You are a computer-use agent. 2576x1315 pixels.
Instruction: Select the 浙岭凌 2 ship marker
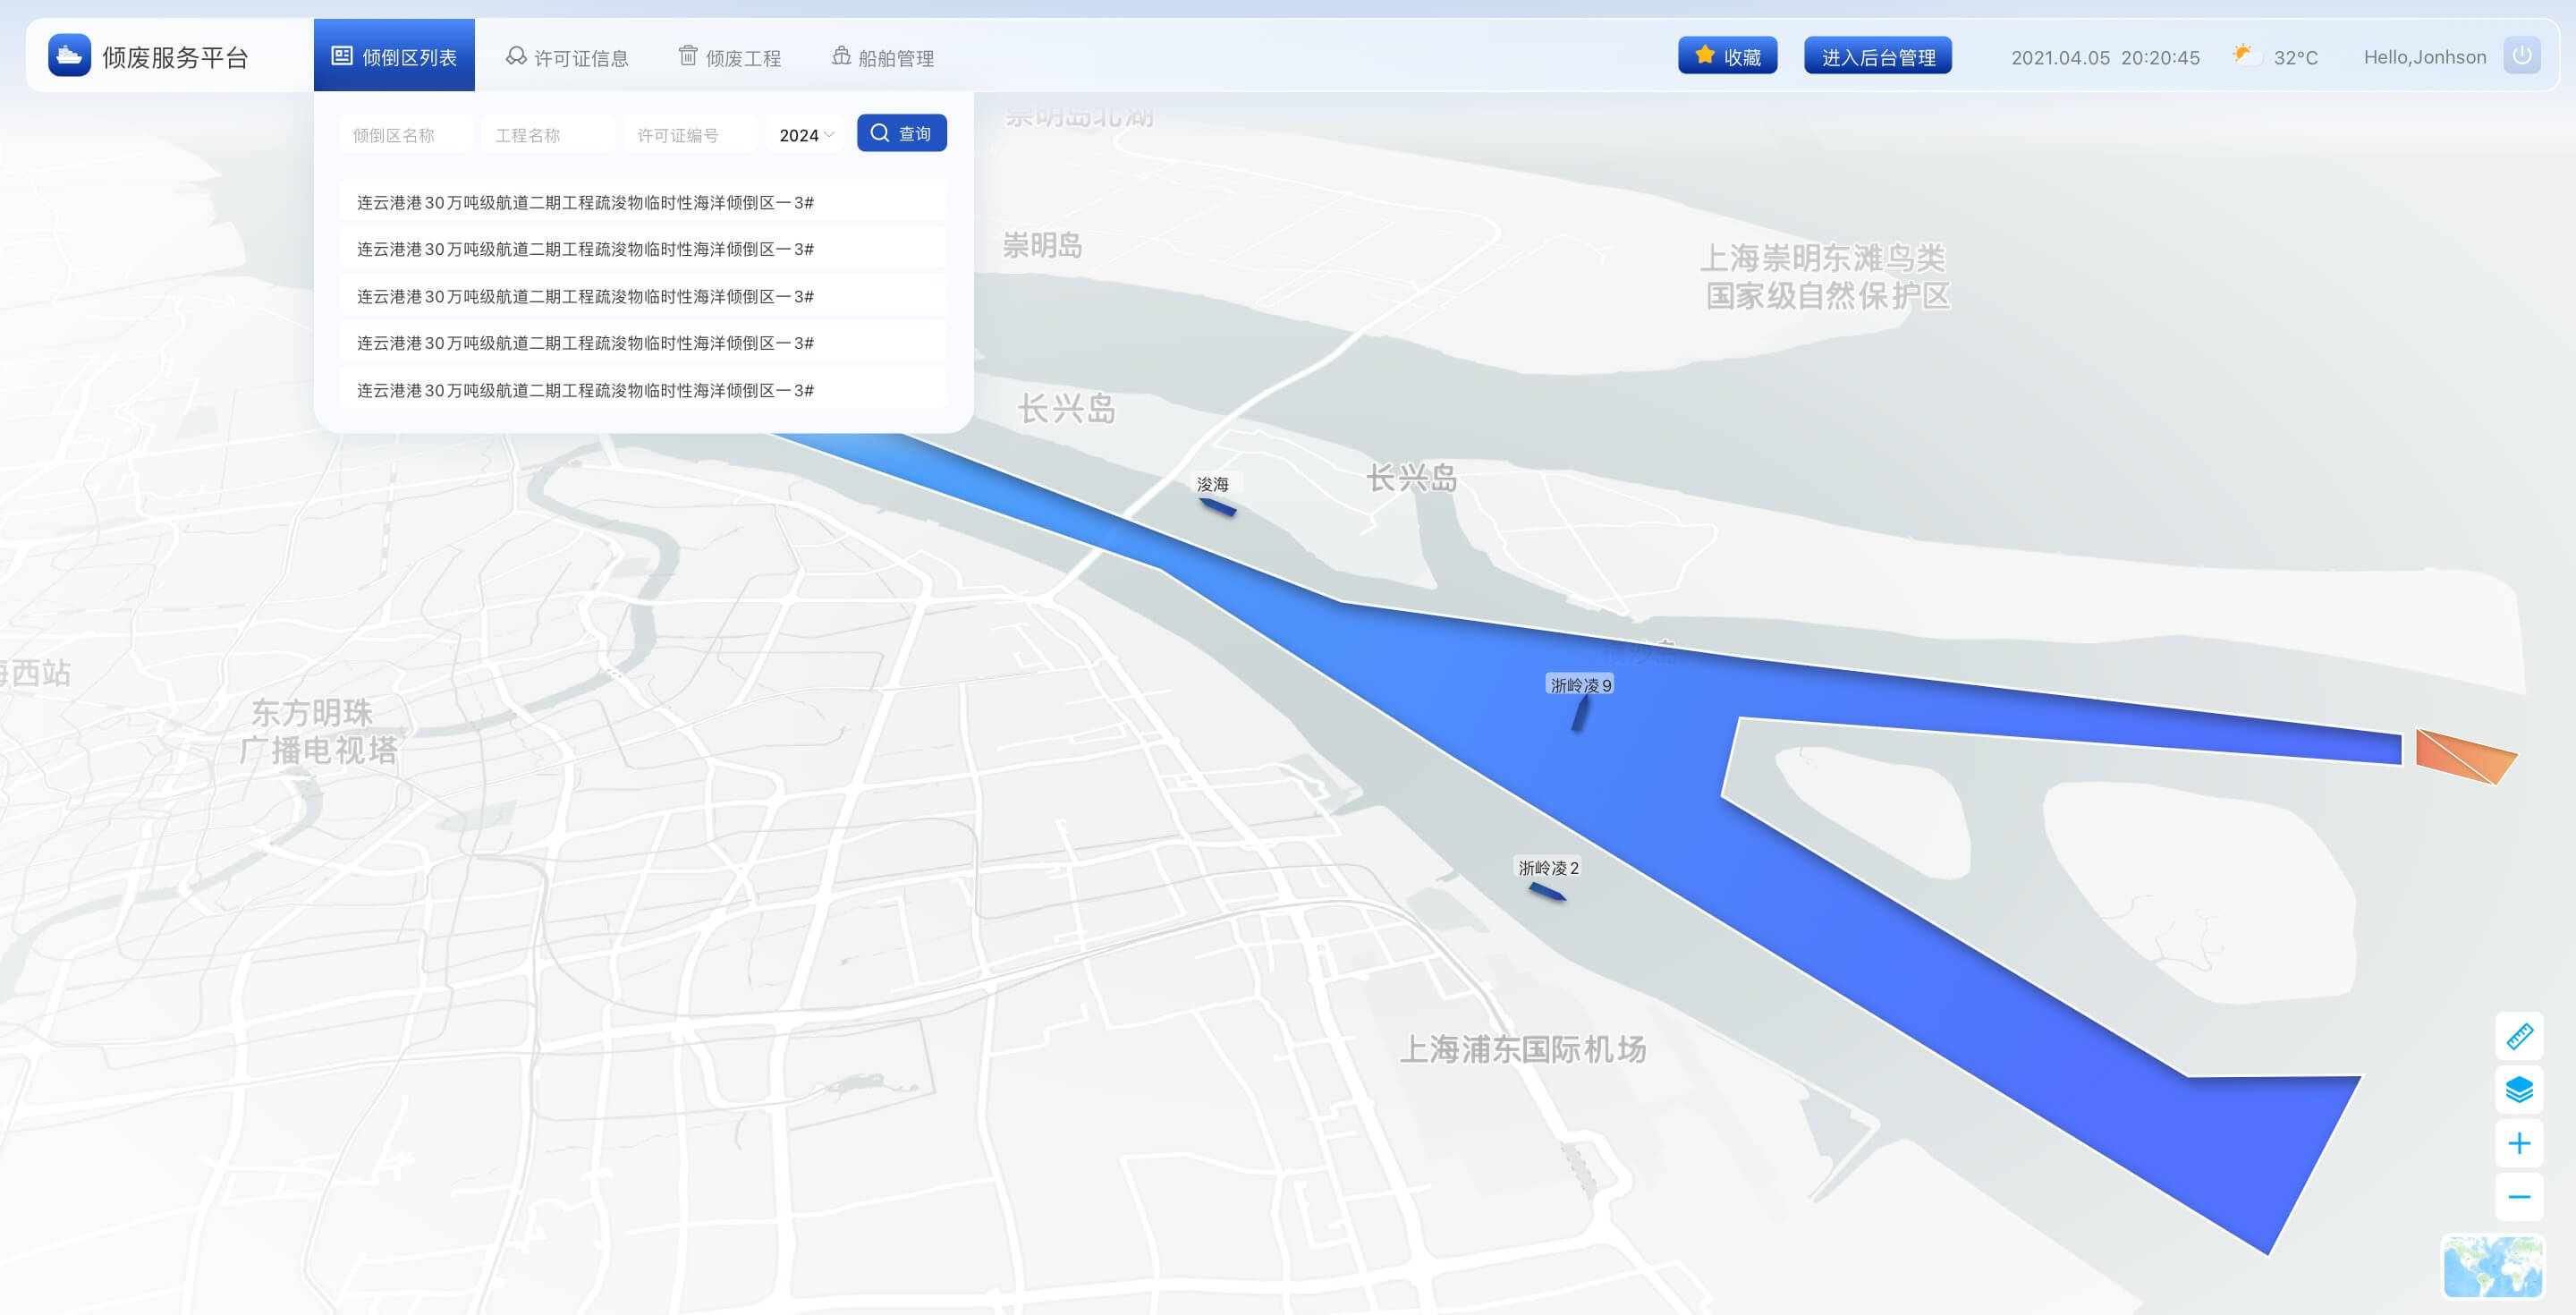1547,891
